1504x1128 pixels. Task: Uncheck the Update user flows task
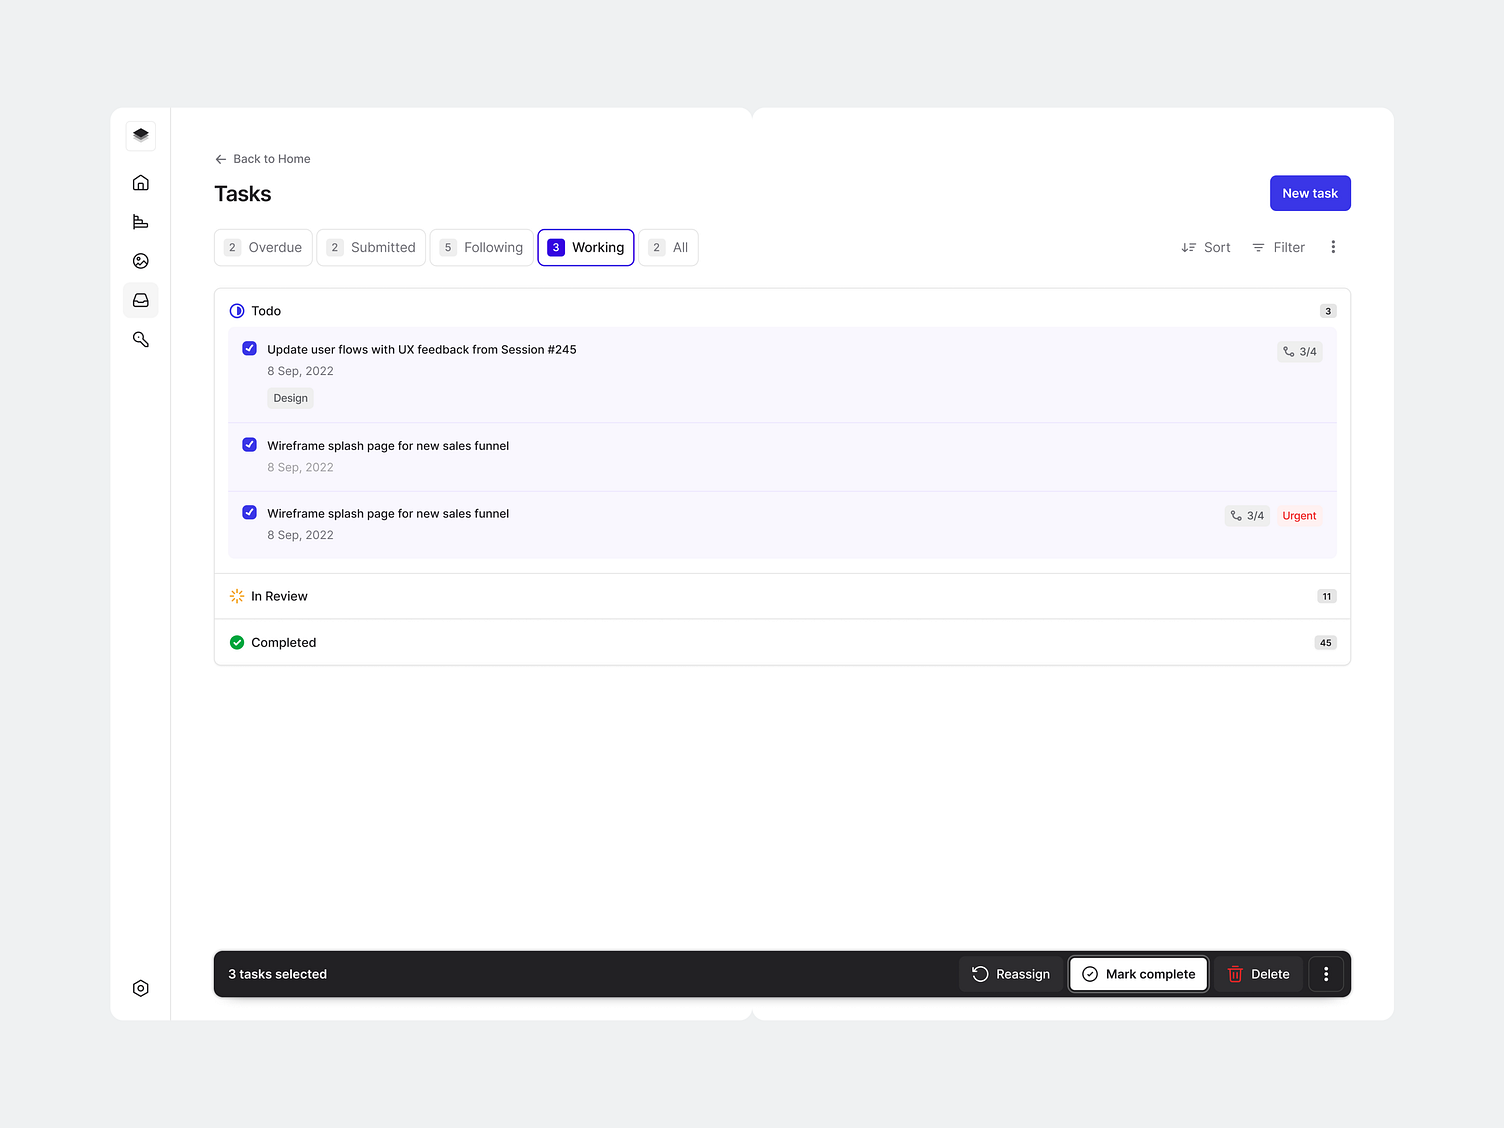(249, 348)
